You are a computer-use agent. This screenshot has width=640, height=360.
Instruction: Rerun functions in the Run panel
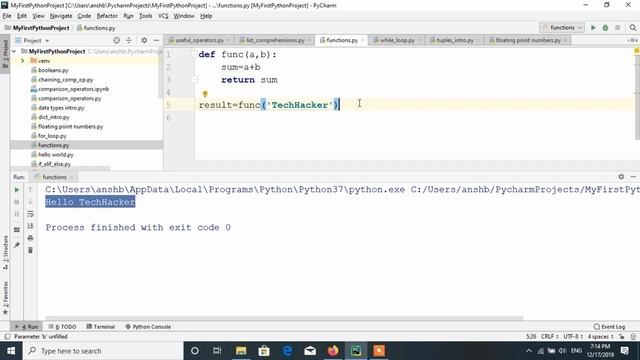pyautogui.click(x=17, y=190)
